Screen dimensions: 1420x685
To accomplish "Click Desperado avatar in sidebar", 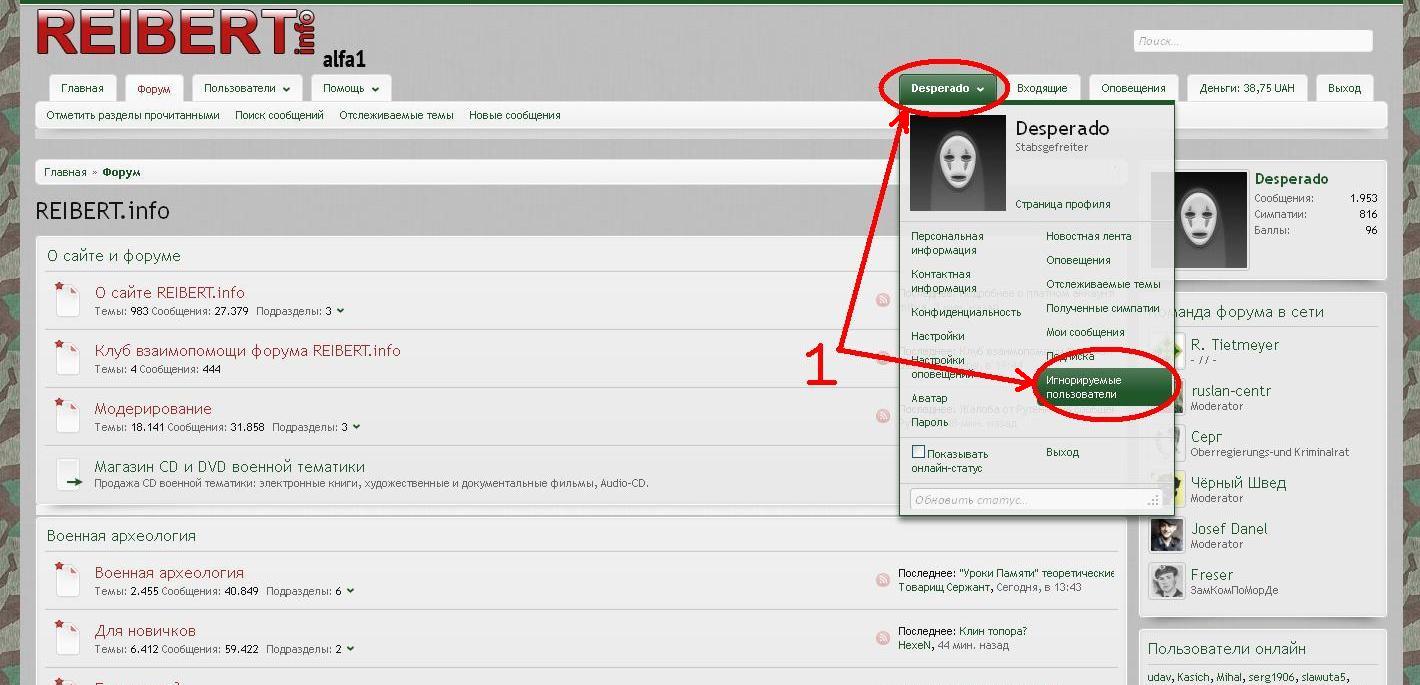I will coord(1200,220).
